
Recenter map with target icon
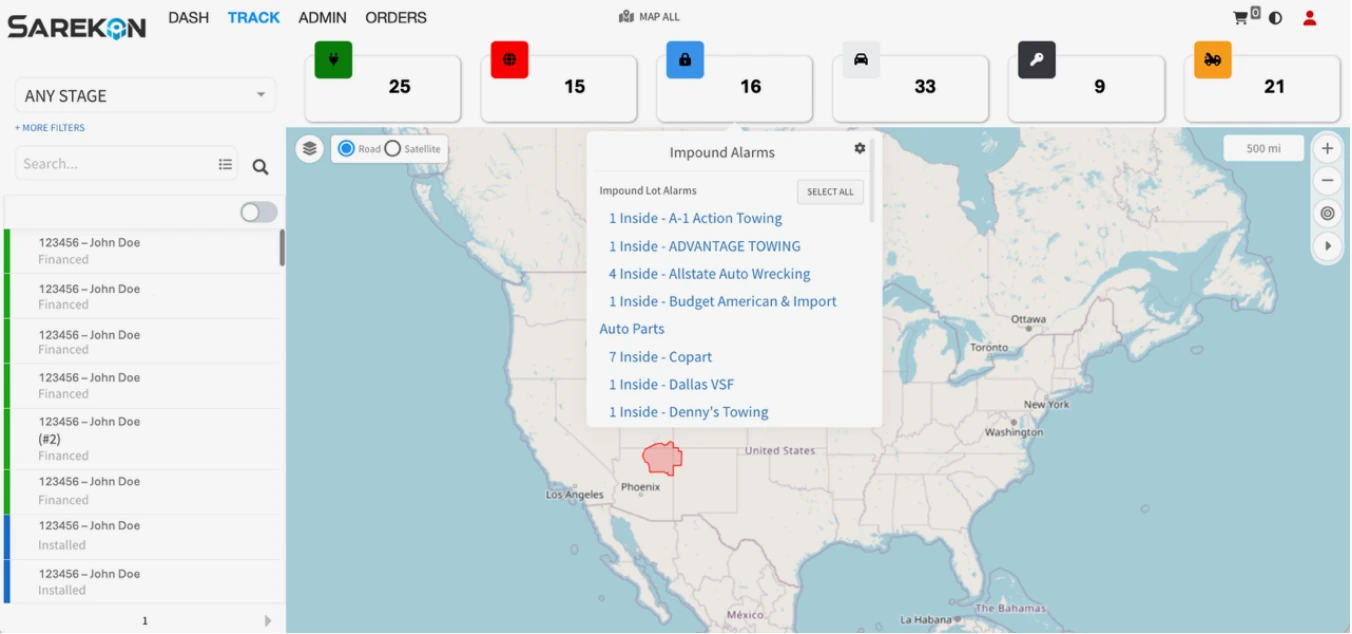pos(1327,213)
